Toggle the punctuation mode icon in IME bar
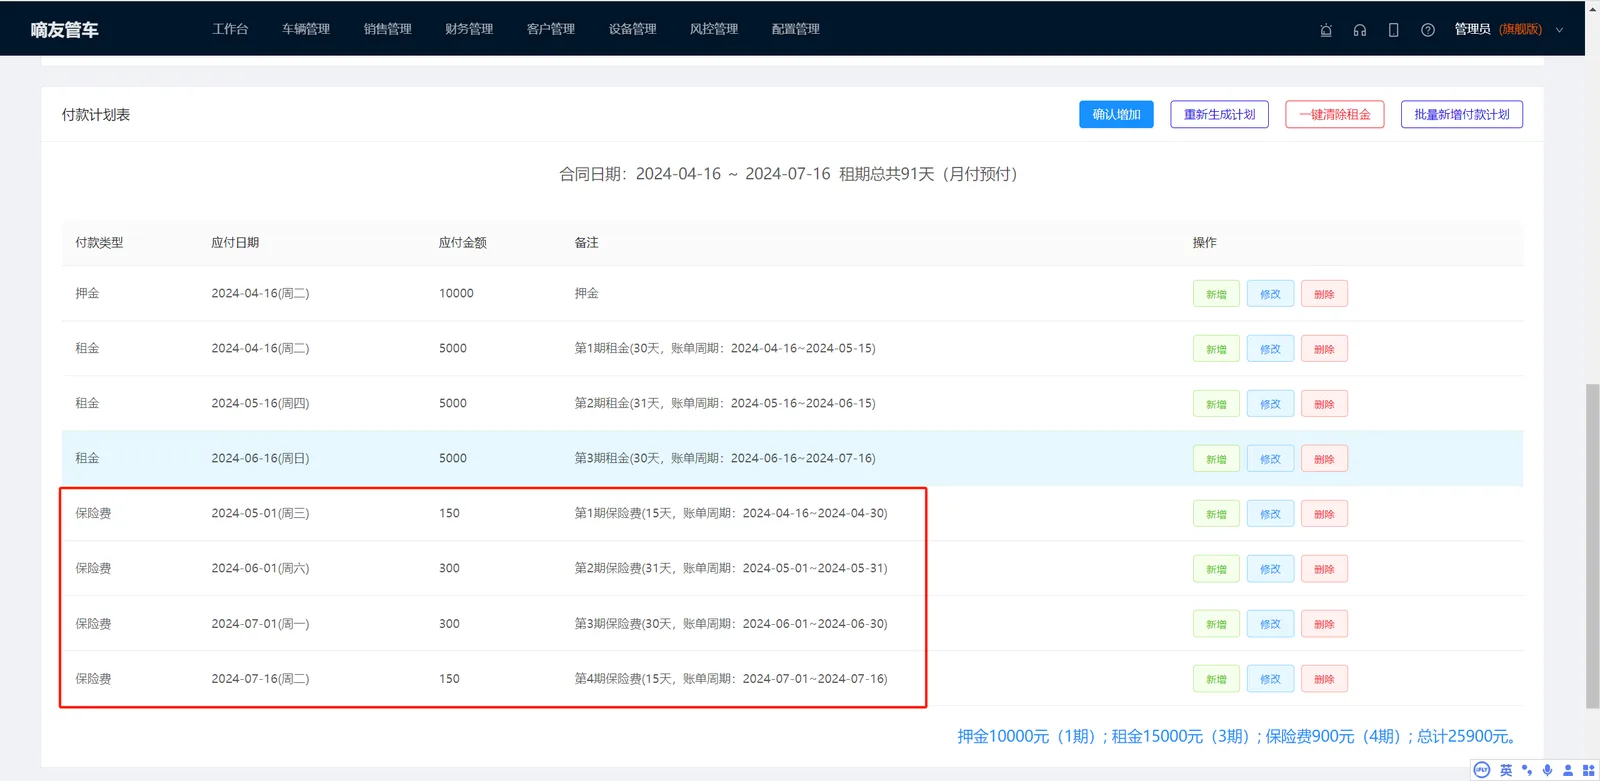1600x781 pixels. pos(1527,770)
